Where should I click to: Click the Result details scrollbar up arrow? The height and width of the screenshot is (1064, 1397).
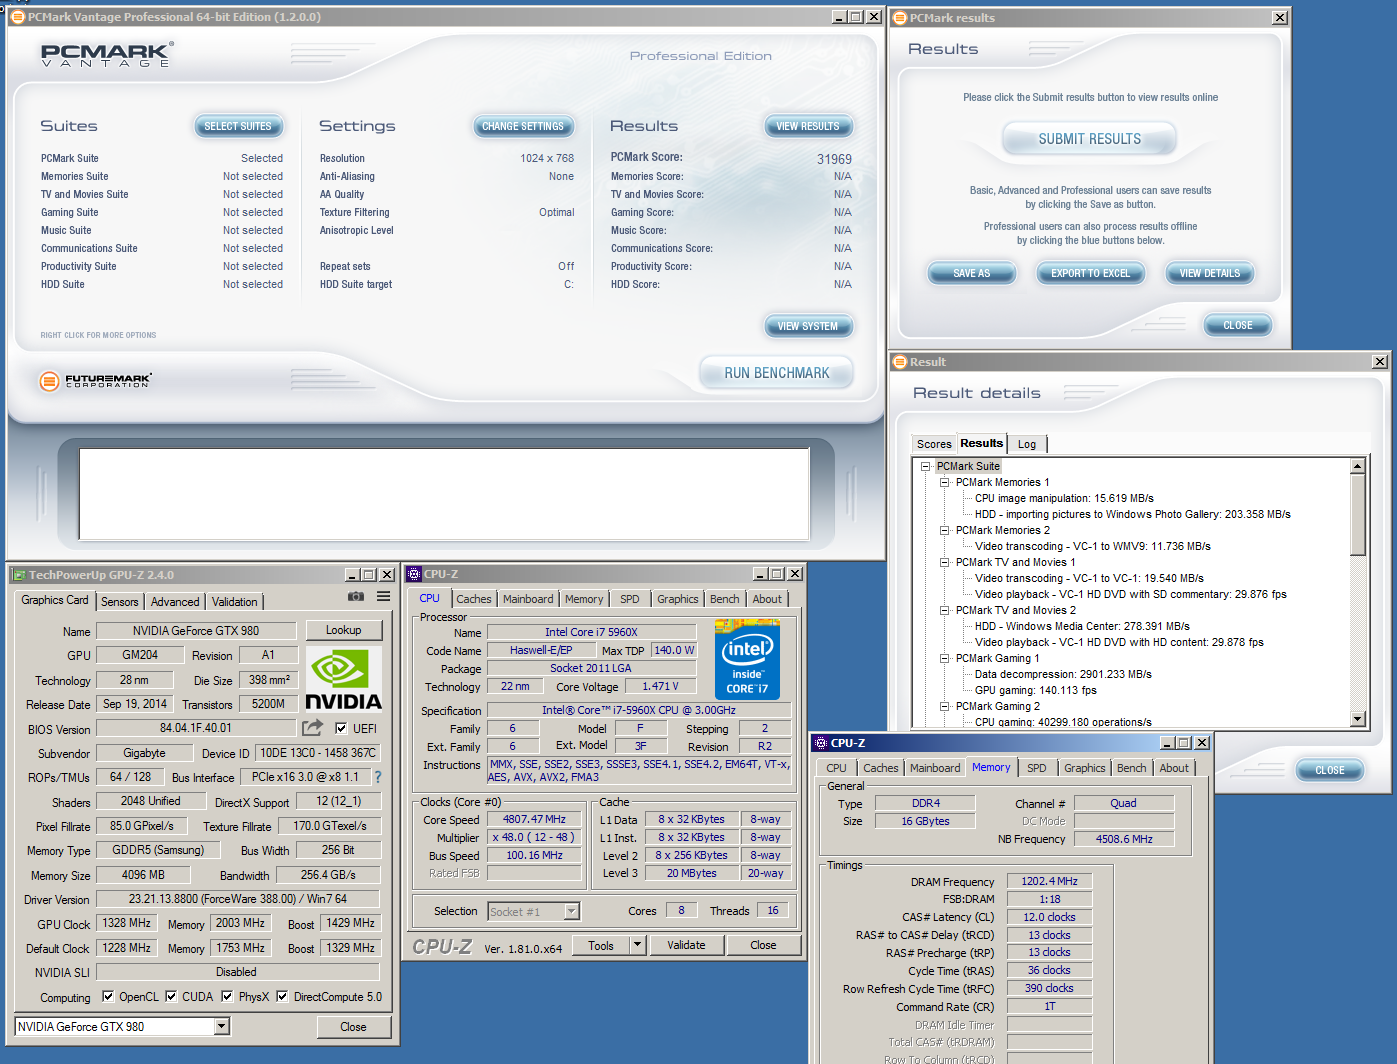coord(1358,466)
